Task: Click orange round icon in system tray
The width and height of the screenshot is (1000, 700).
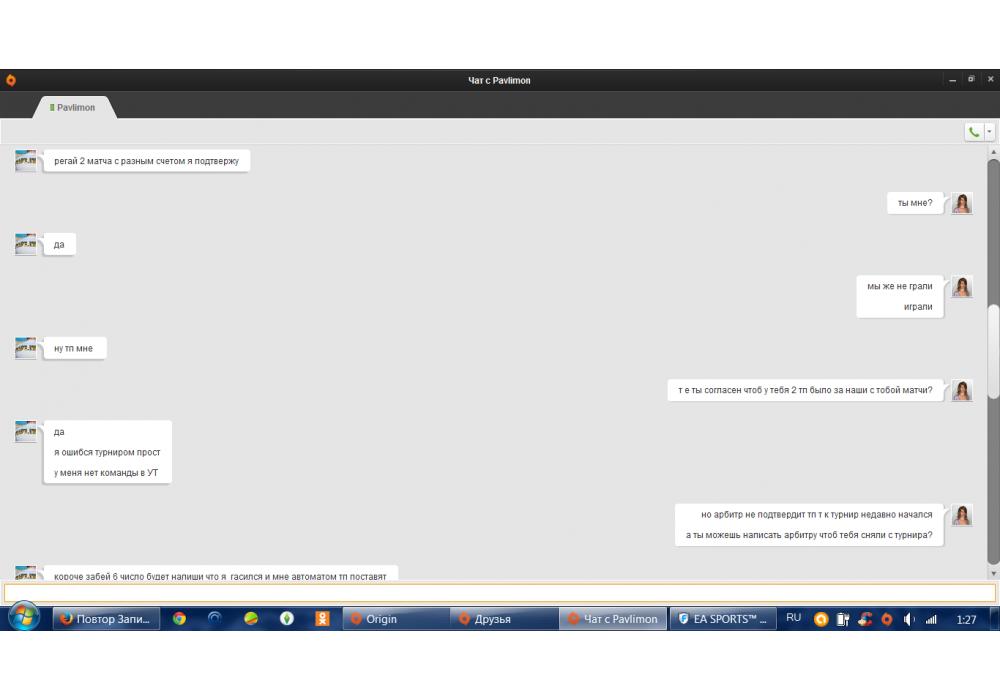Action: pos(821,619)
